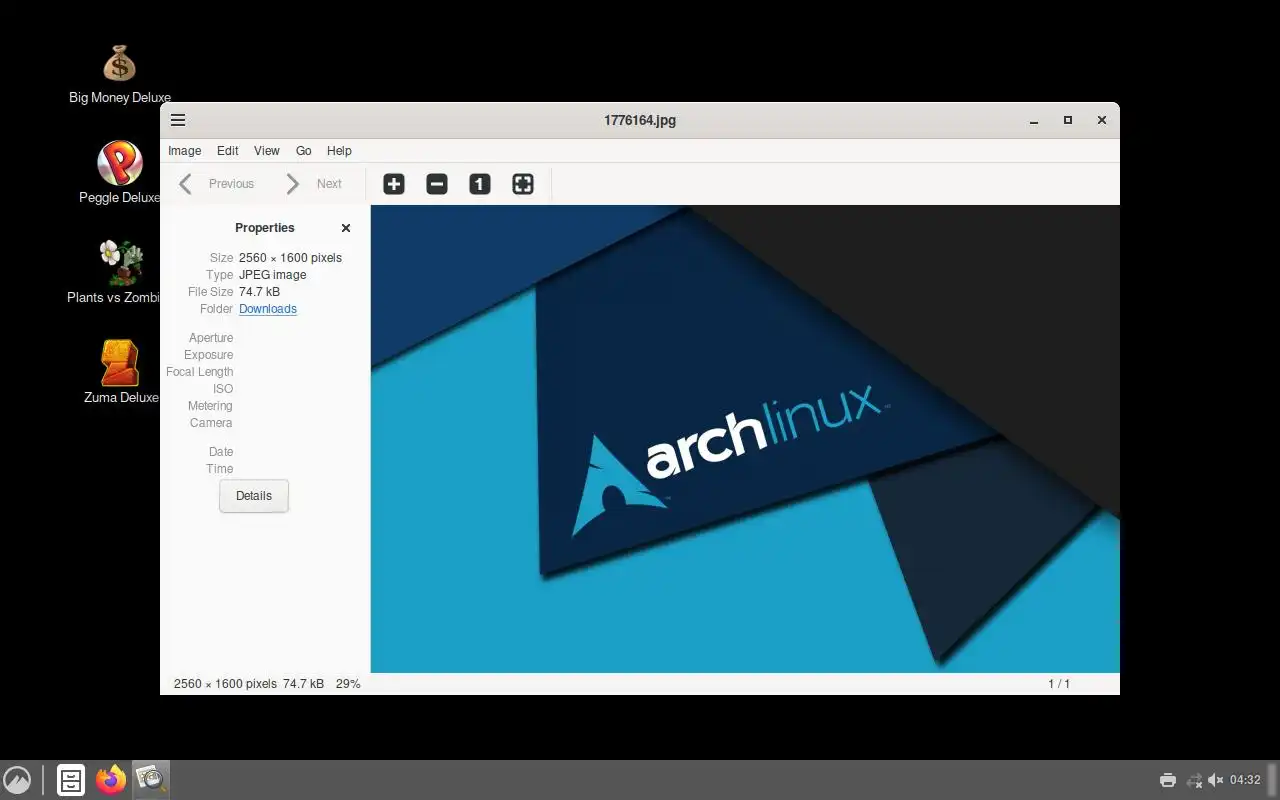Click the Properties panel heading
The image size is (1280, 800).
[x=265, y=228]
